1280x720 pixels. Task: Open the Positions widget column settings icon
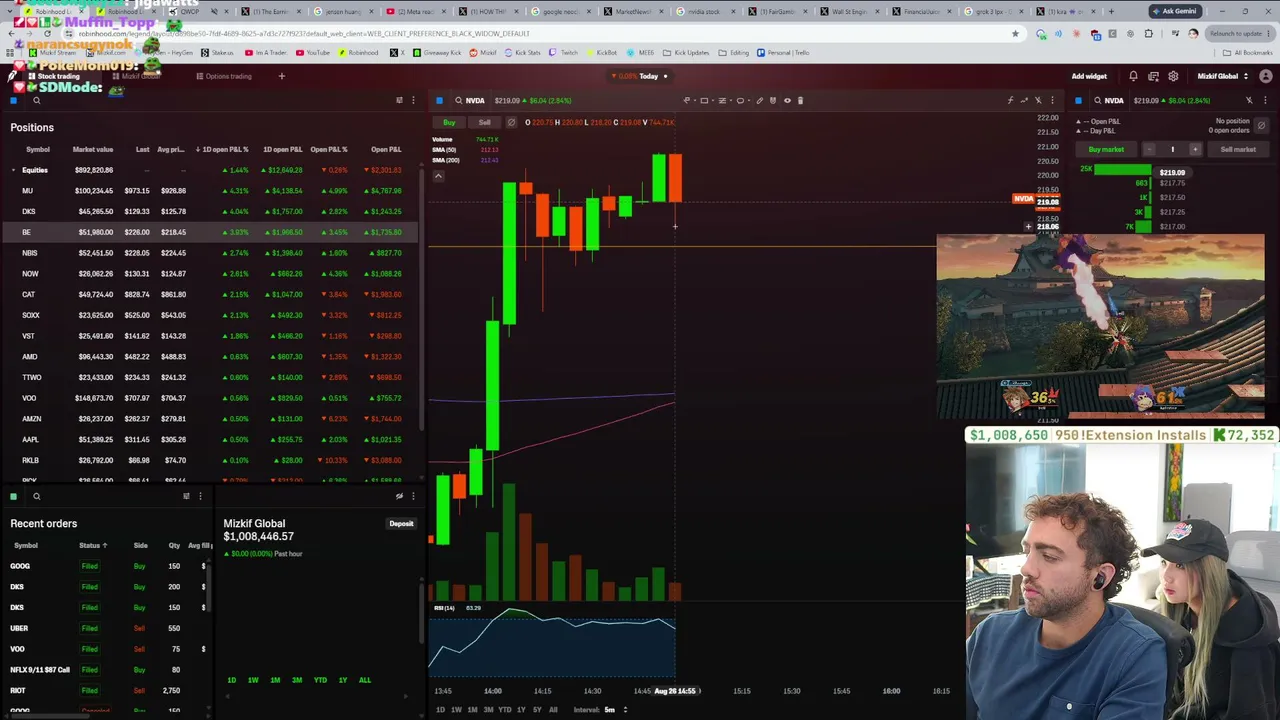click(399, 100)
